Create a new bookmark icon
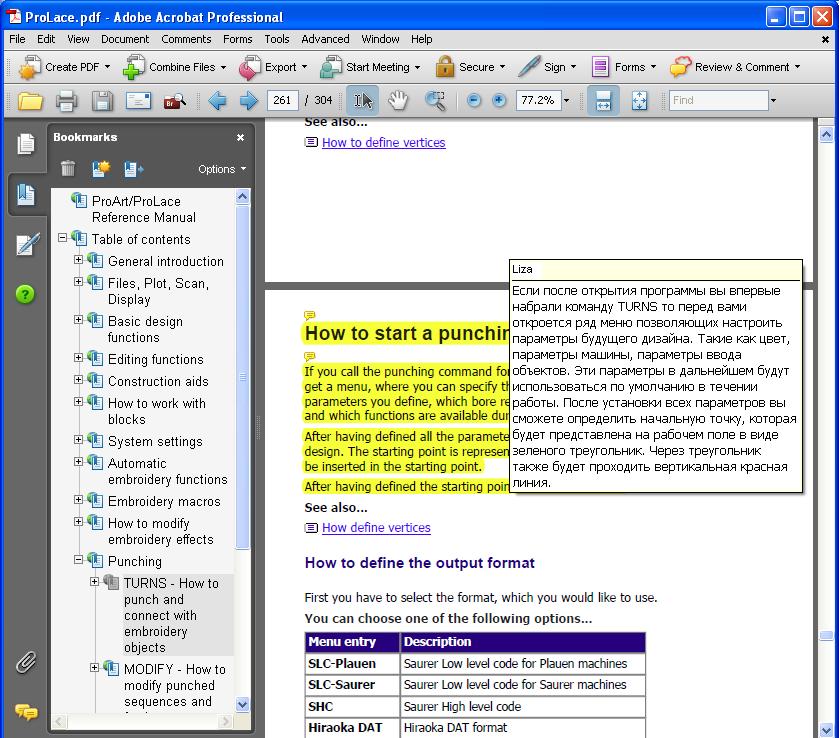This screenshot has width=839, height=738. [100, 169]
